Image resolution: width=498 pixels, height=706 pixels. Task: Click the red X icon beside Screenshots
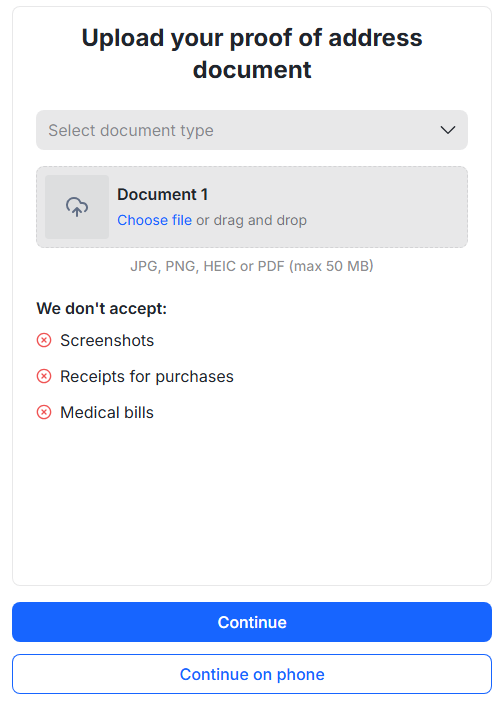44,340
